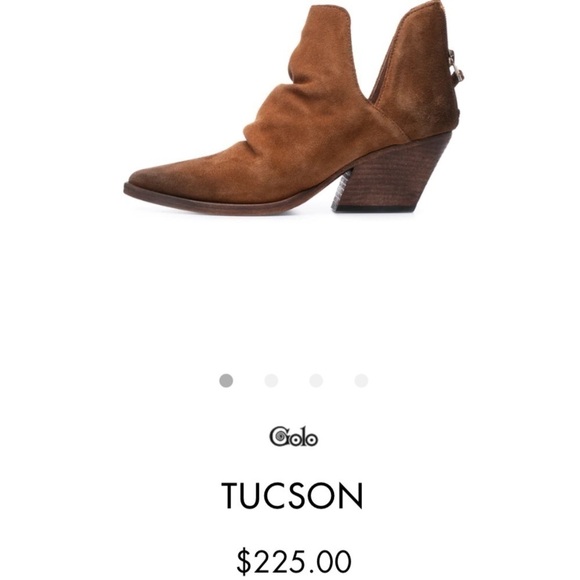Open the Golo brand logo

[x=294, y=436]
